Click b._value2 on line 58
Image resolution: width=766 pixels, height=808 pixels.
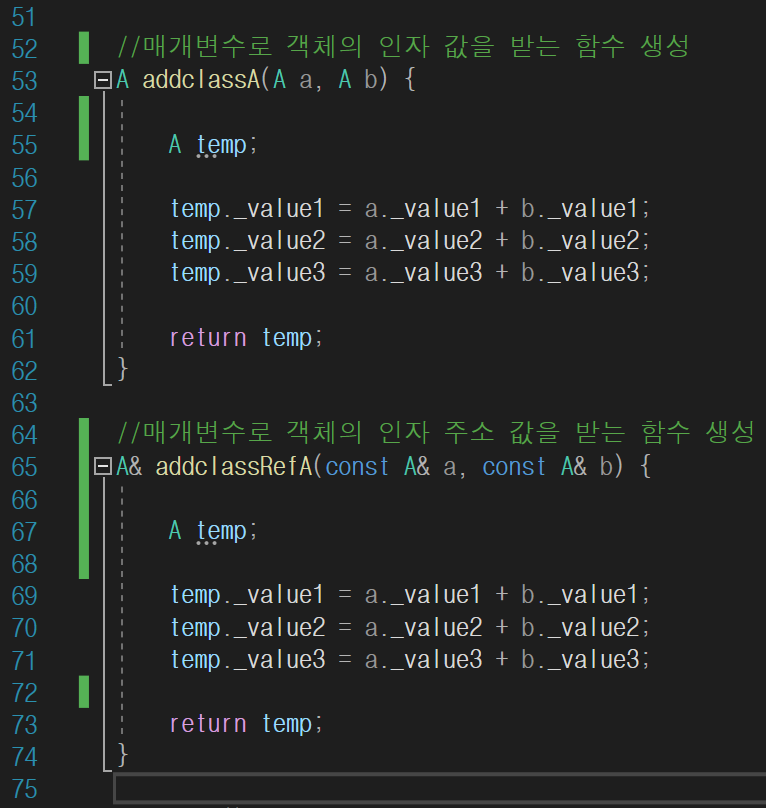(580, 241)
